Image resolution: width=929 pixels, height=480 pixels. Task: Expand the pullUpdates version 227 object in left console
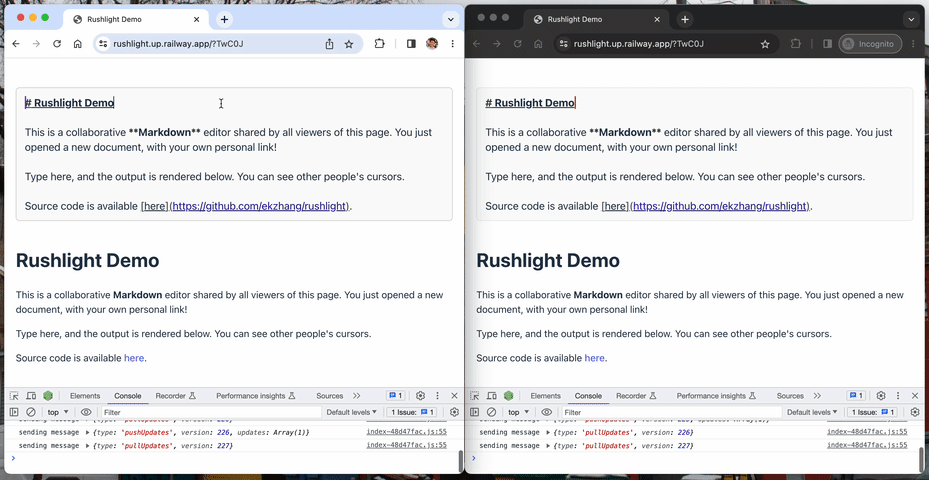pyautogui.click(x=88, y=446)
